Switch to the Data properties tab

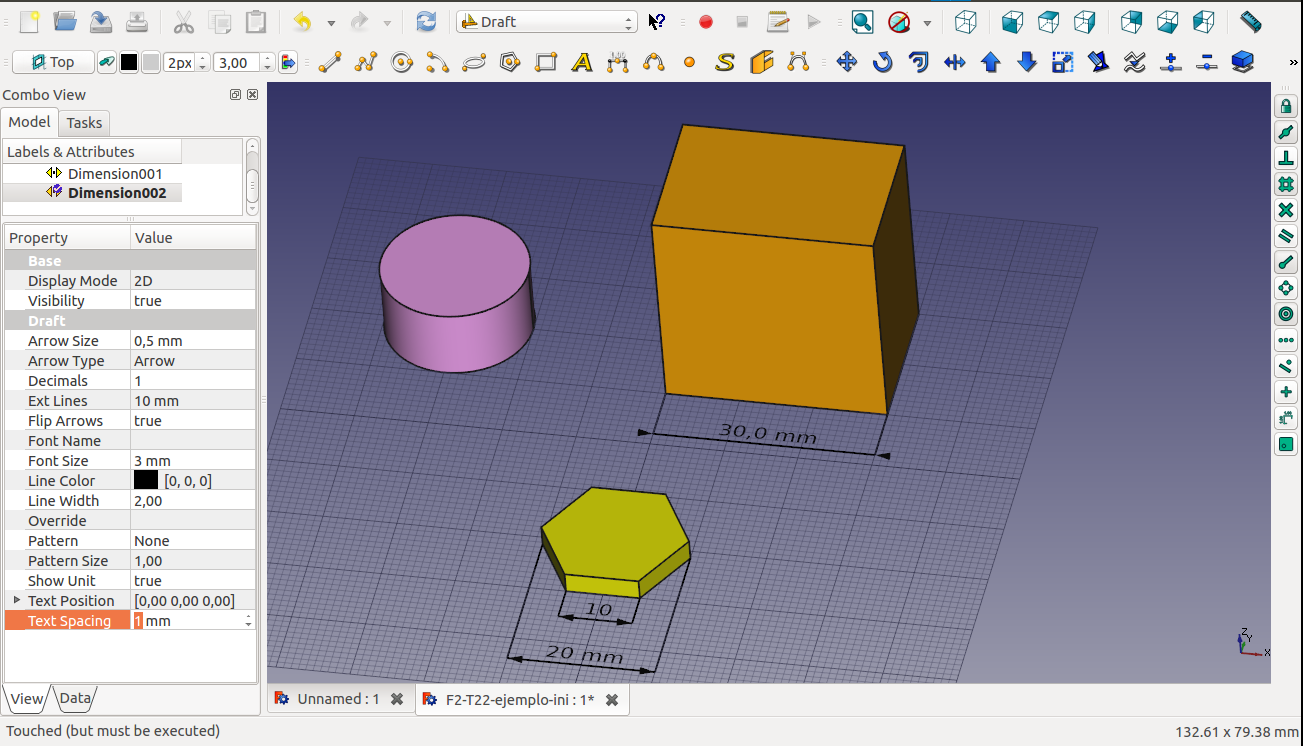[76, 698]
